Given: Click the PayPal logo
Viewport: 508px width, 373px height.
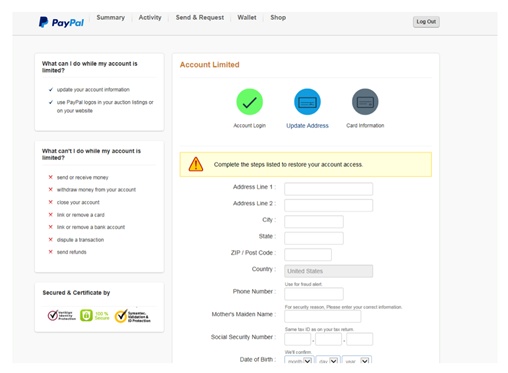Looking at the screenshot, I should coord(61,22).
